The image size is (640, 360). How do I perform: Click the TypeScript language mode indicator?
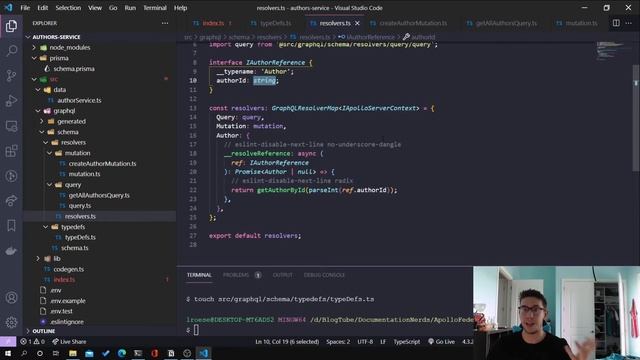tap(407, 342)
